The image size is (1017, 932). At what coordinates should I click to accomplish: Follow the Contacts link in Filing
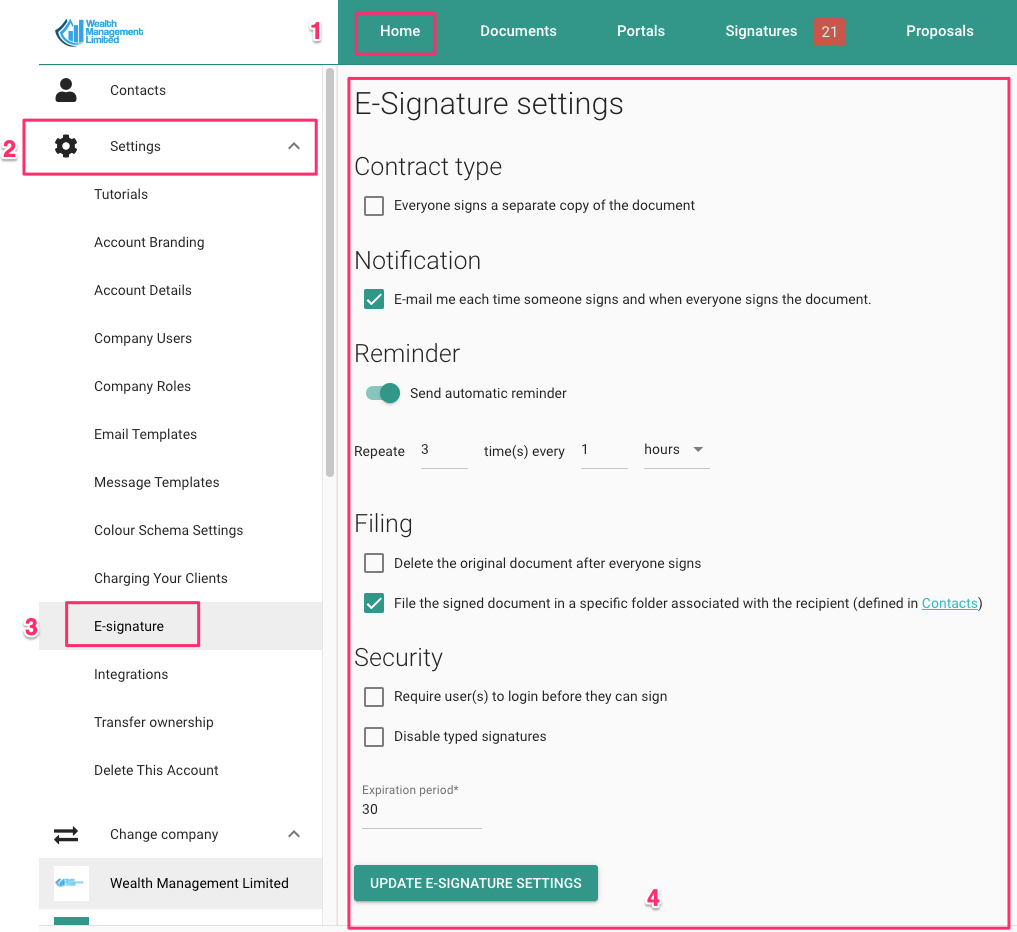[949, 603]
